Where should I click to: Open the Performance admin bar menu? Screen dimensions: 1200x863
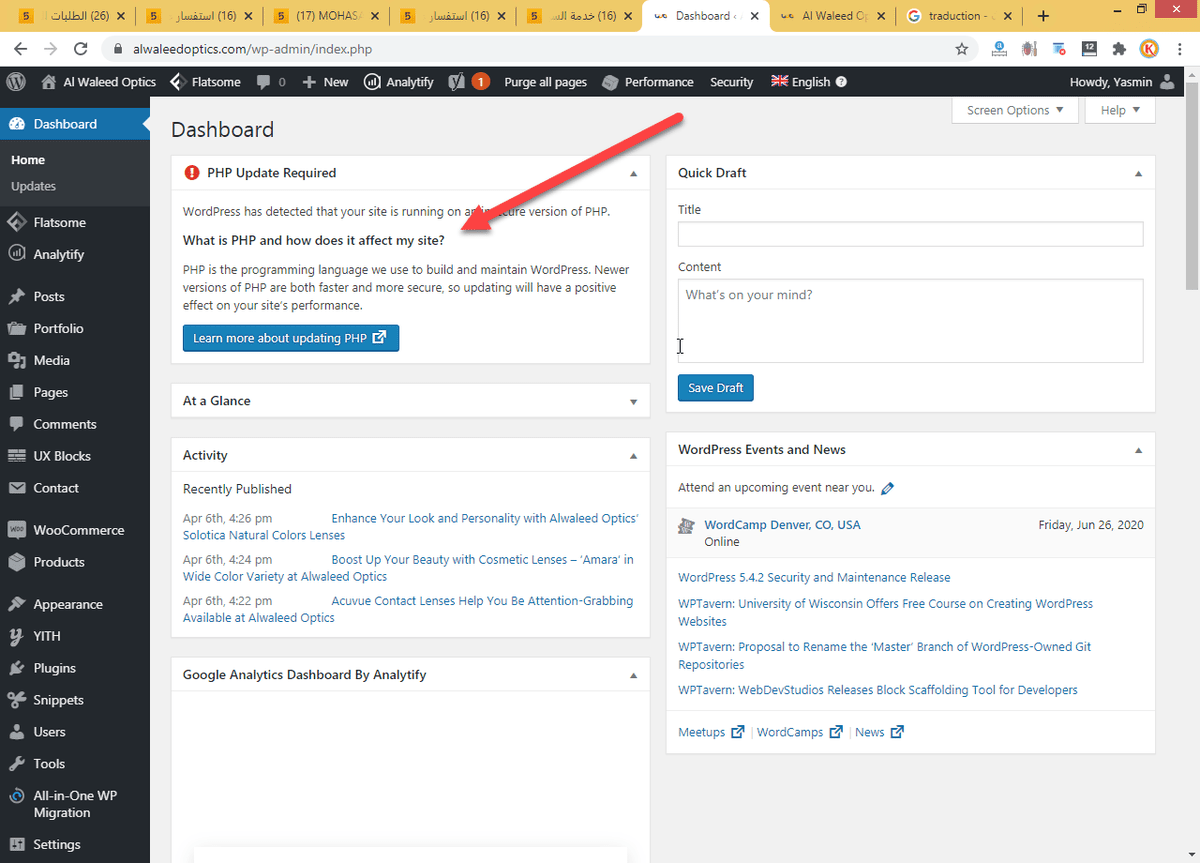point(648,82)
